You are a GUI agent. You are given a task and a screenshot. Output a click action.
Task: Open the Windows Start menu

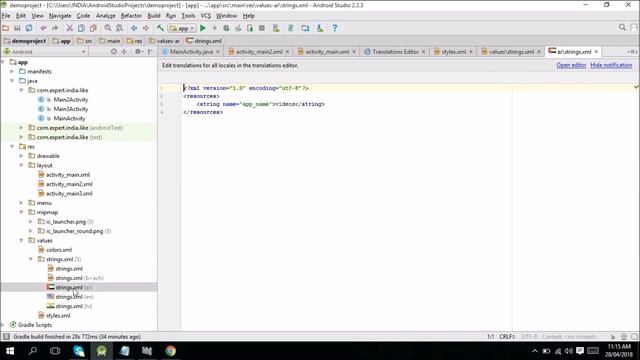[x=10, y=351]
